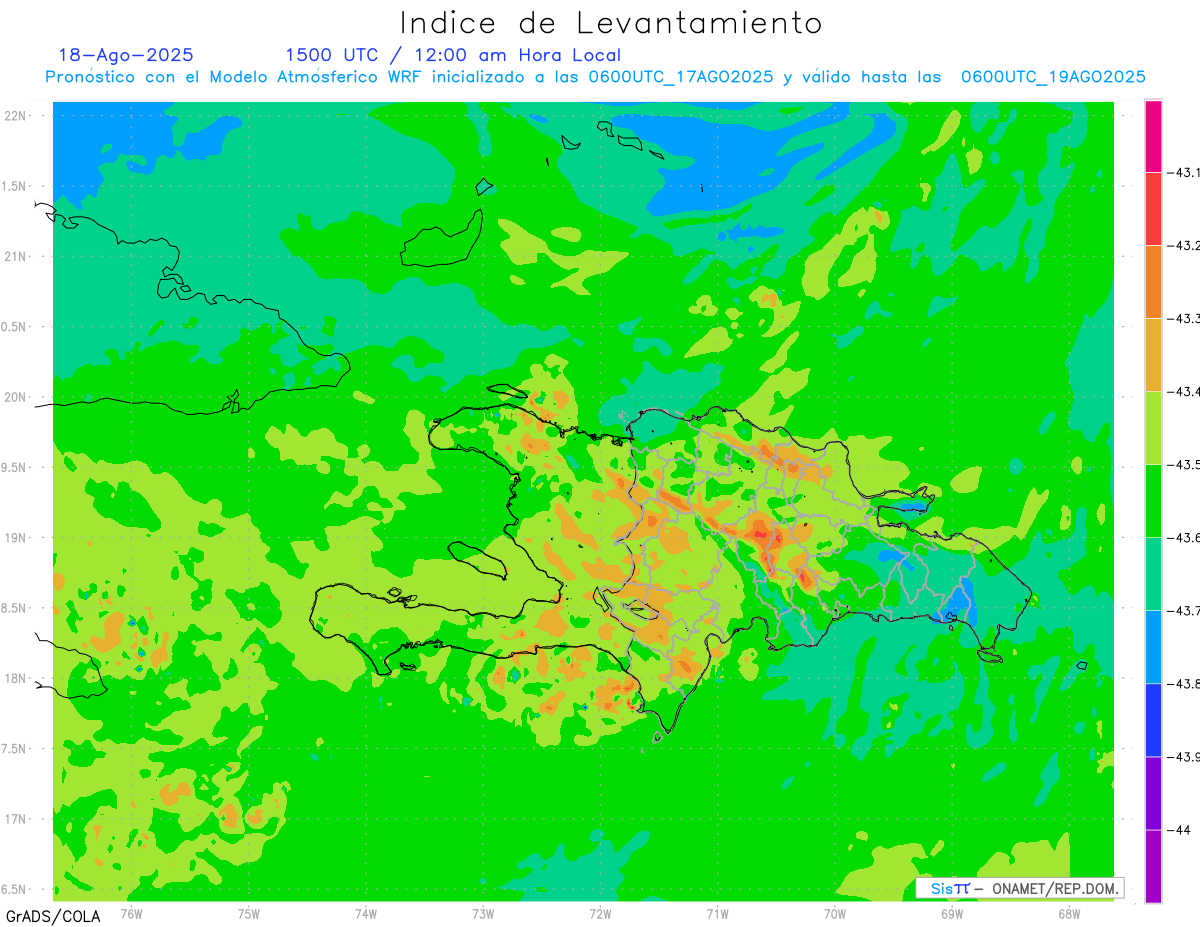The image size is (1200, 927).
Task: Select the lime green color scale segment
Action: click(x=1153, y=427)
